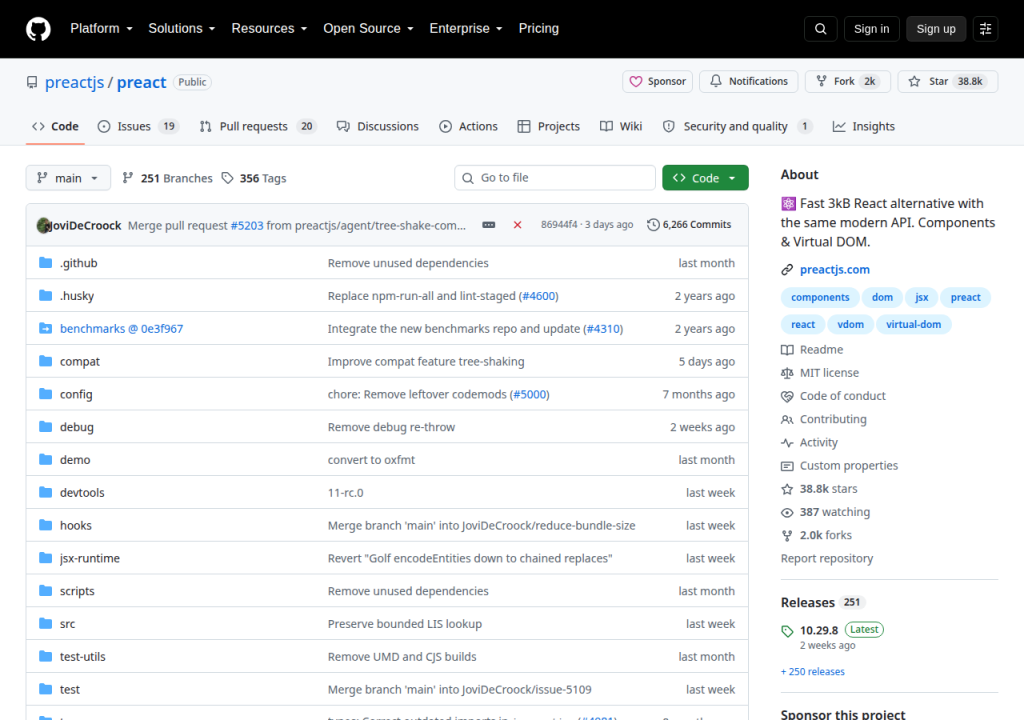Click the hooks folder icon
The width and height of the screenshot is (1024, 720).
coord(46,525)
